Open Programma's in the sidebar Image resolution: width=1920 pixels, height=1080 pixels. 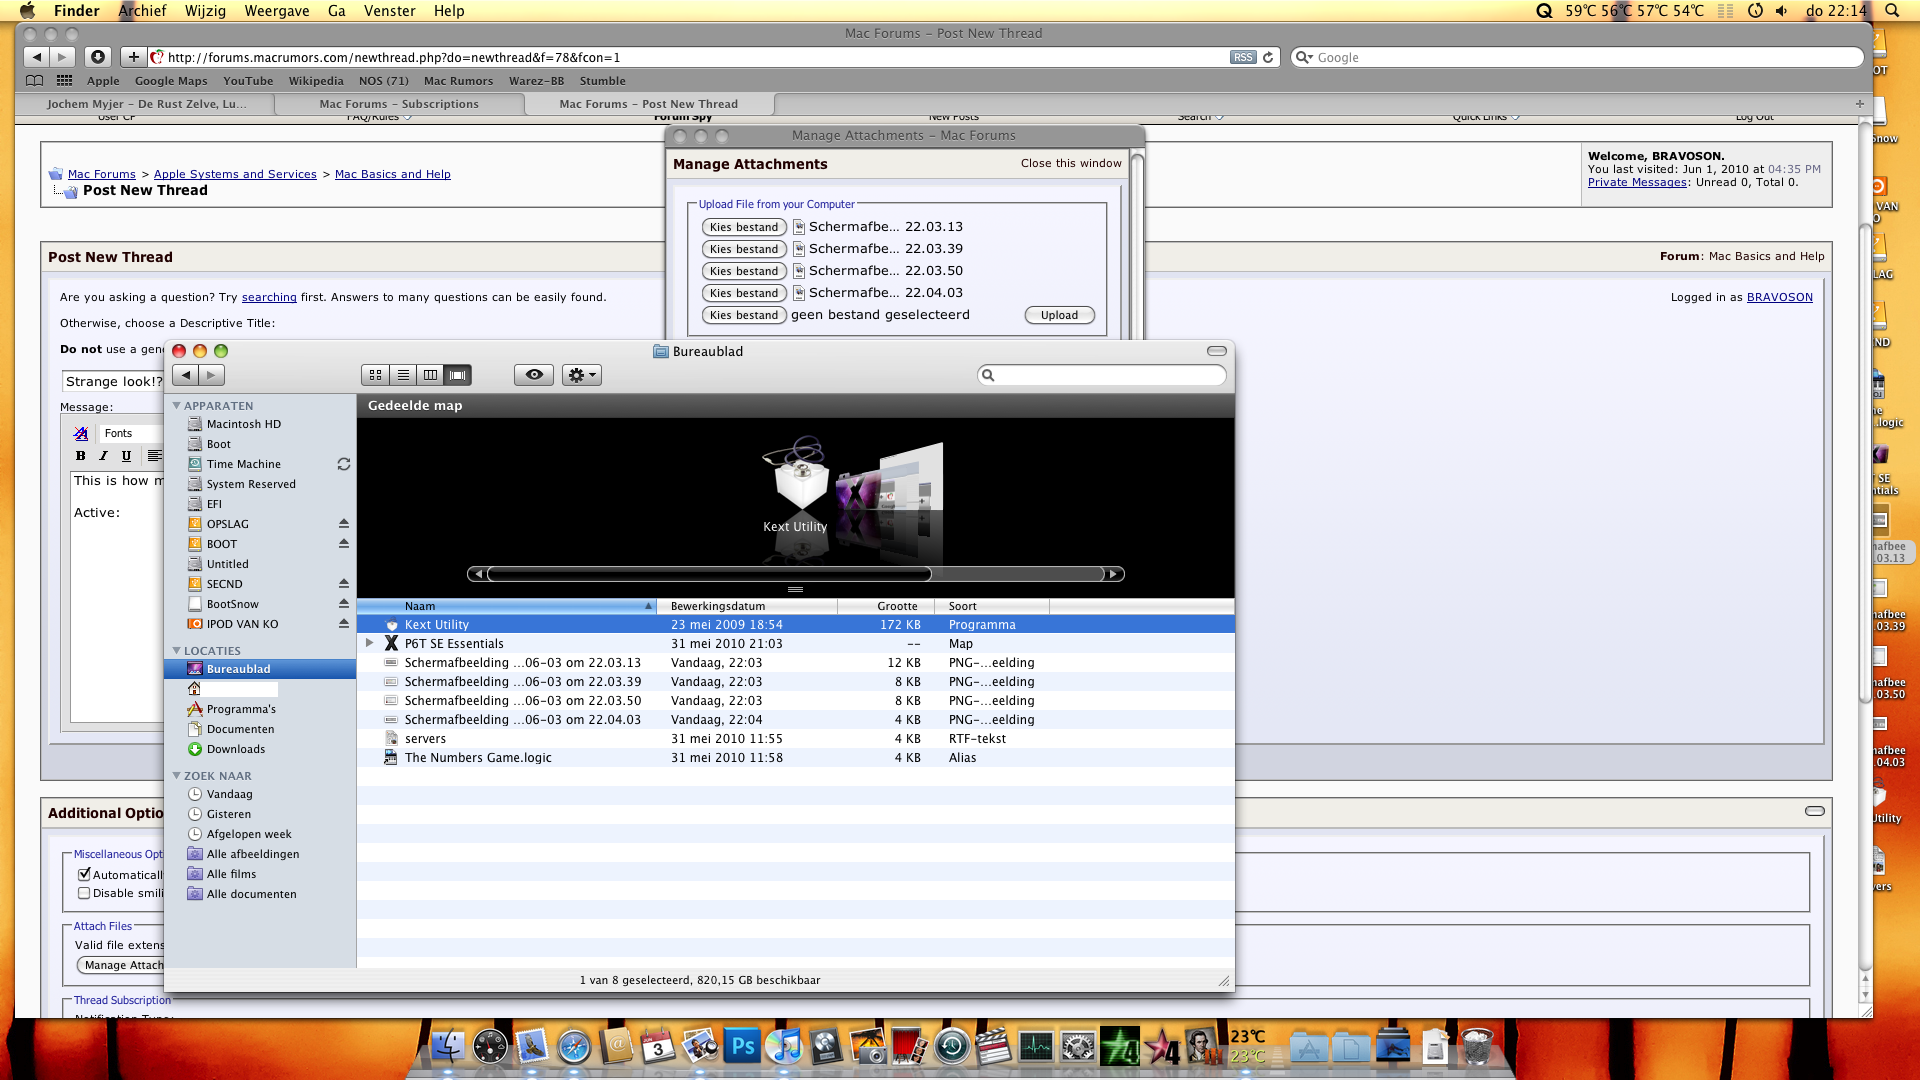241,709
